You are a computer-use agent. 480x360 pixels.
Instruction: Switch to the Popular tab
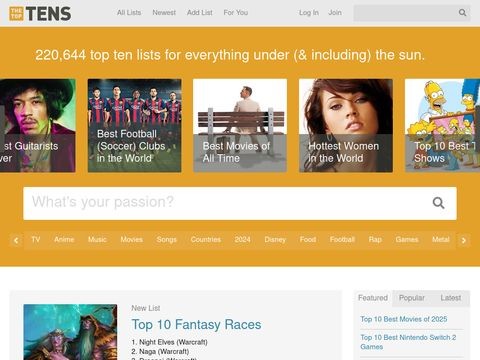point(412,298)
